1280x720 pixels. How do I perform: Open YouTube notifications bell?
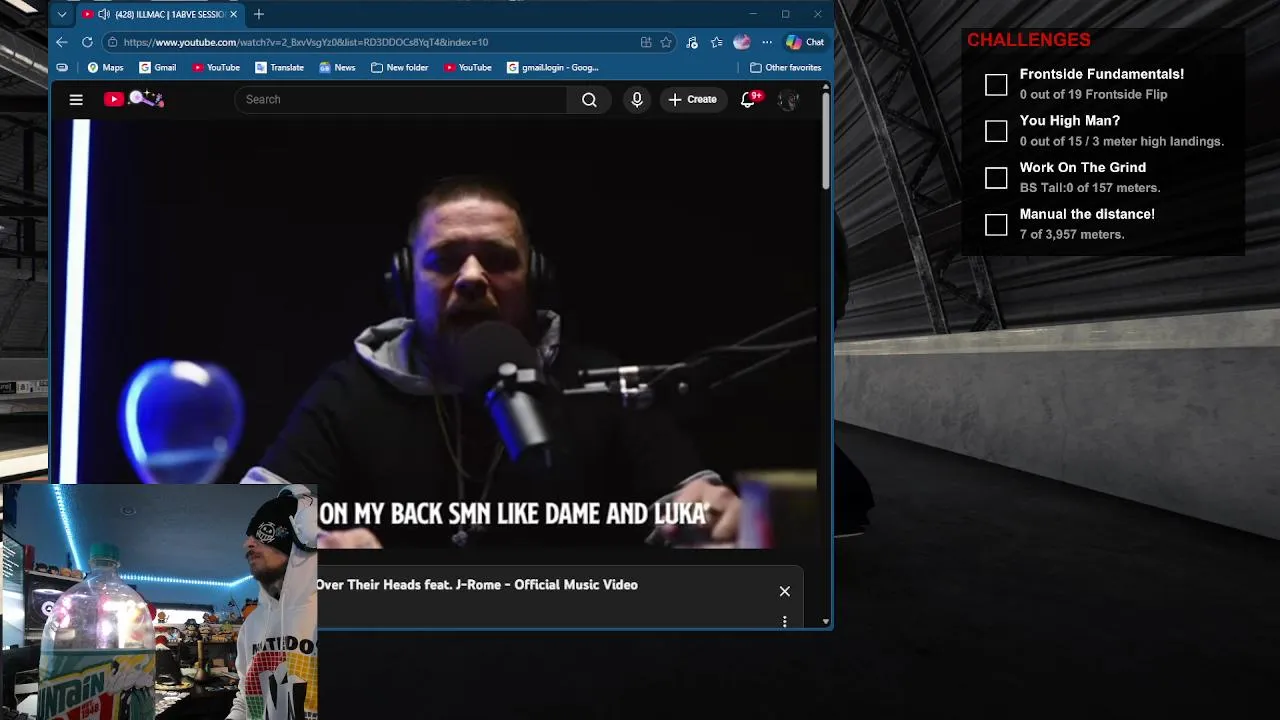point(748,99)
